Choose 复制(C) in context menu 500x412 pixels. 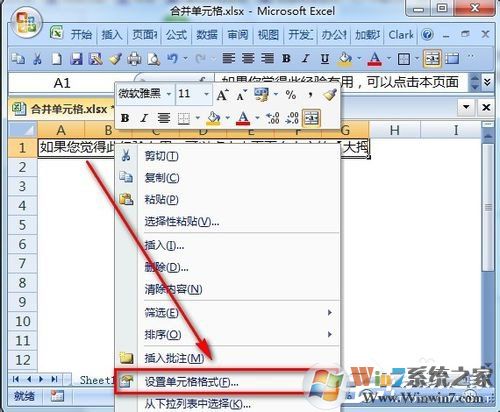(x=227, y=178)
